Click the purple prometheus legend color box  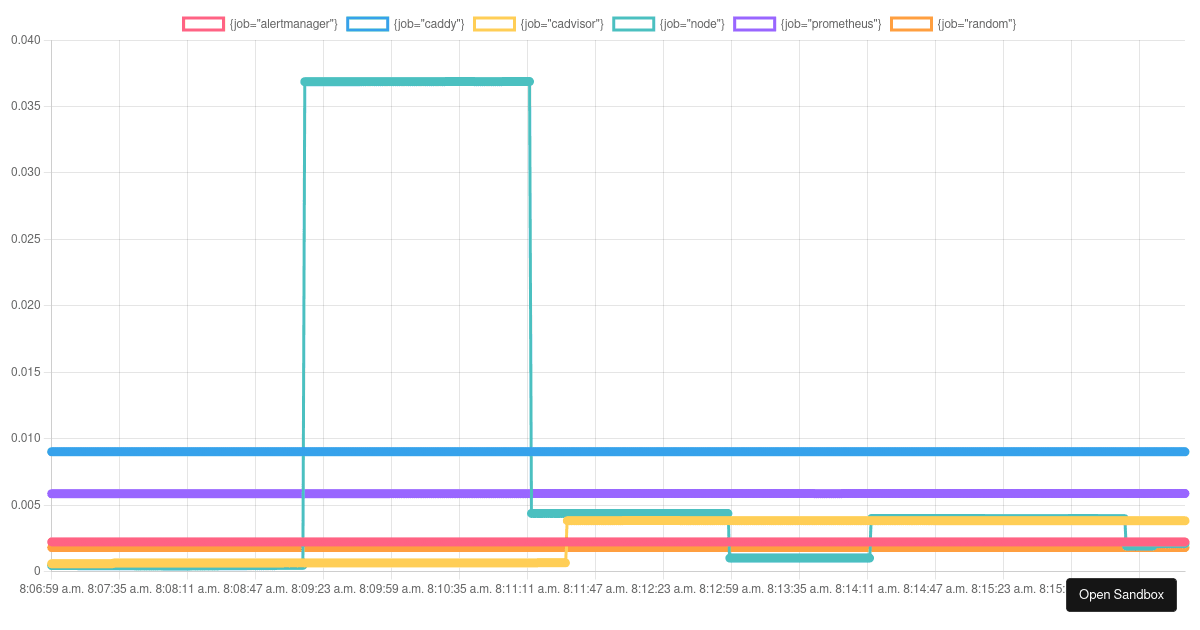coord(754,24)
